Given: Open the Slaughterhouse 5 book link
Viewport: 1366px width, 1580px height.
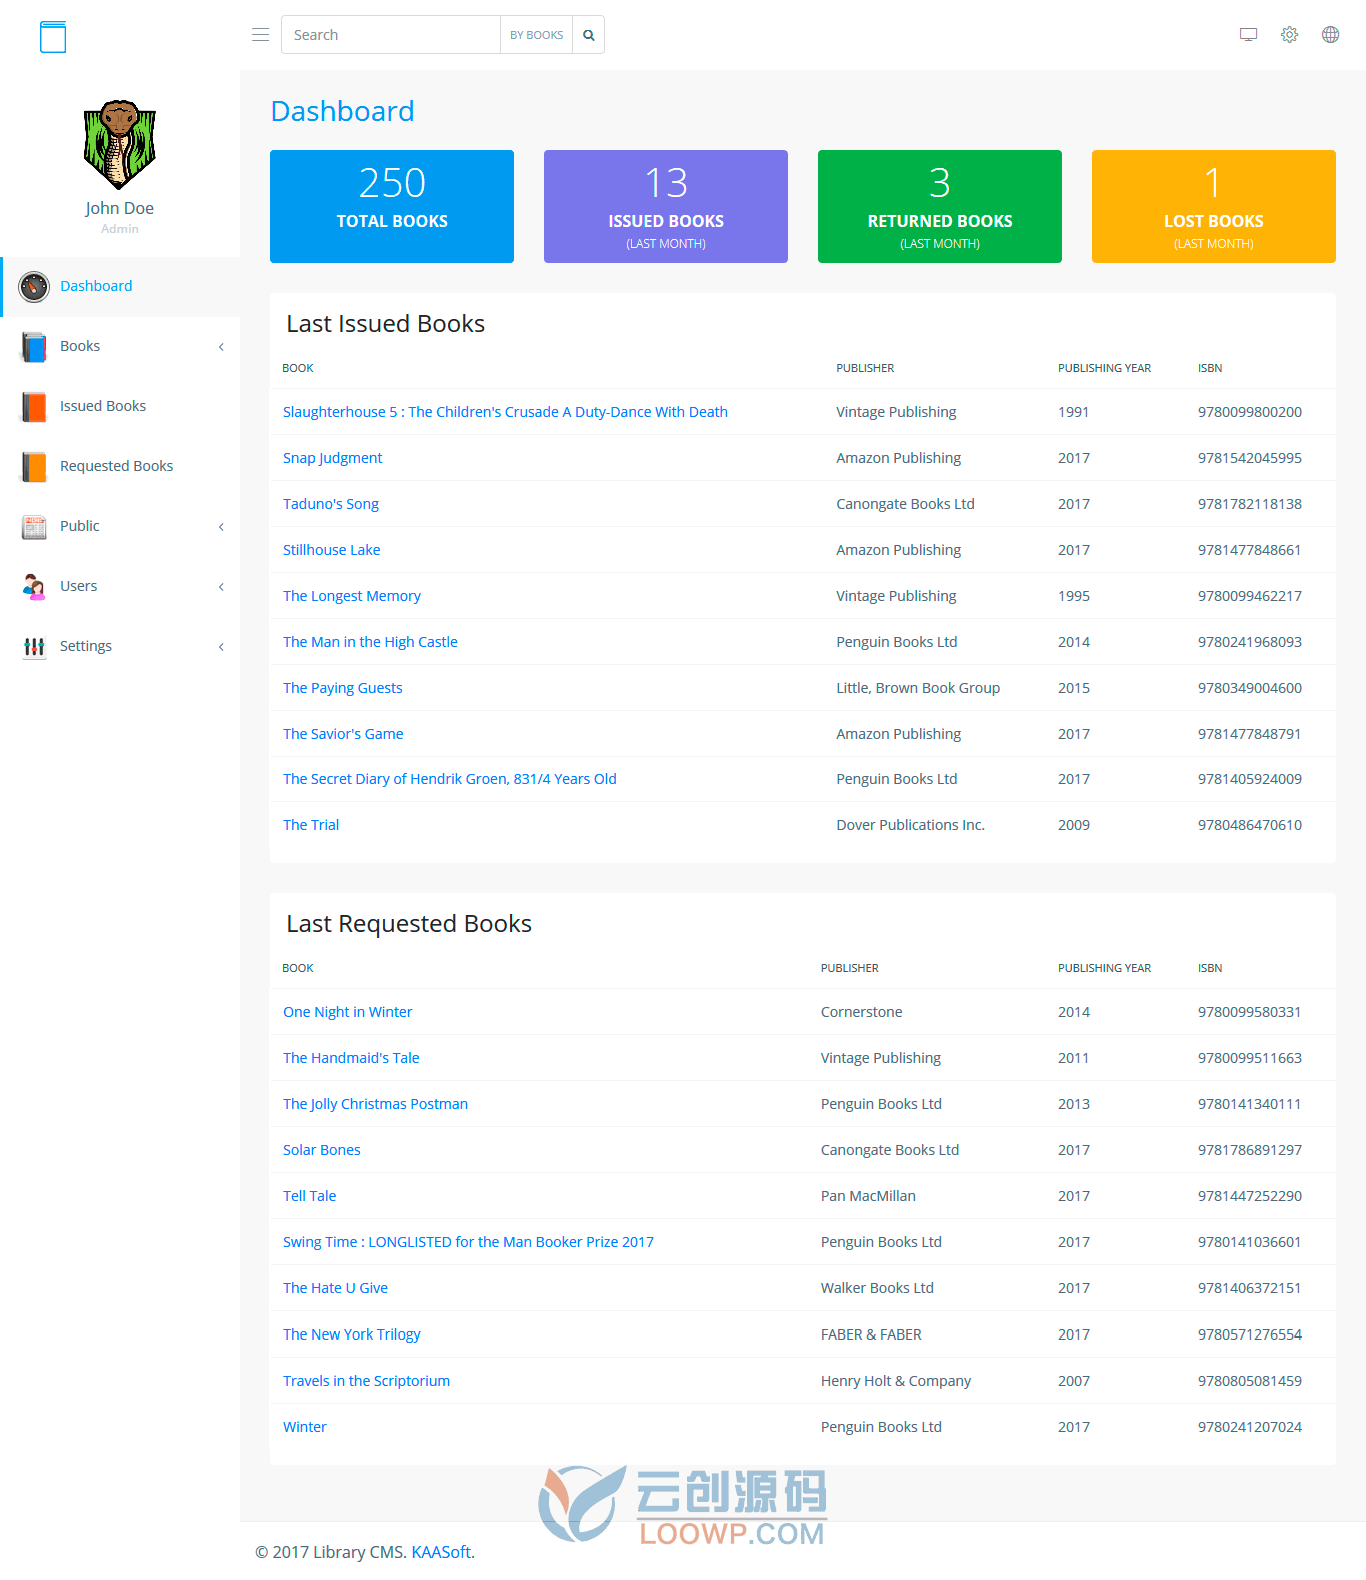Looking at the screenshot, I should [x=505, y=412].
